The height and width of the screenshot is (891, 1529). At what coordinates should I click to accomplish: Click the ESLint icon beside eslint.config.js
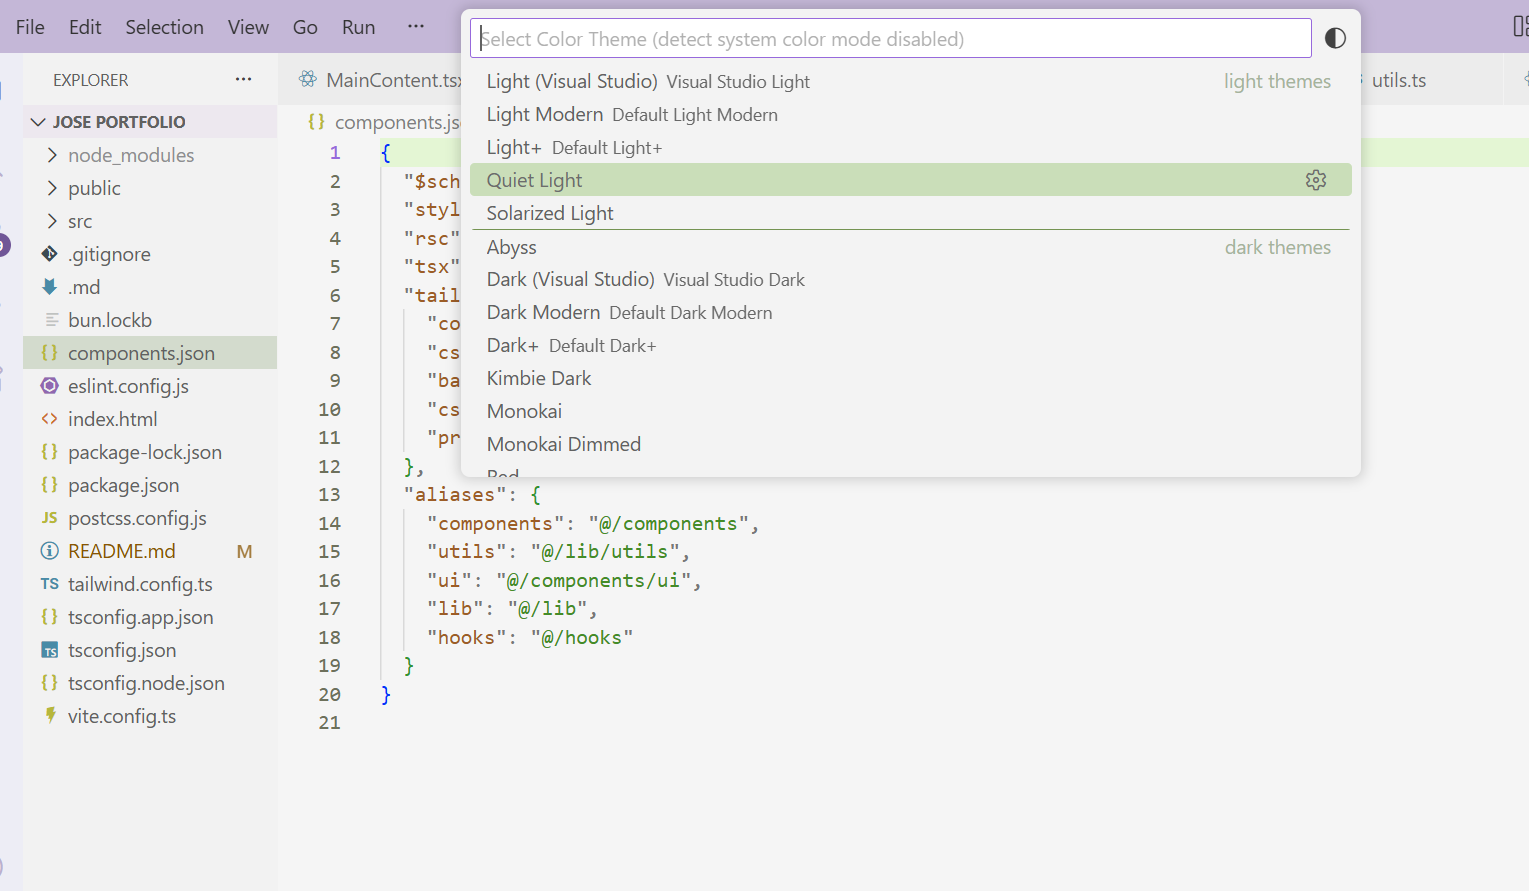pos(49,386)
